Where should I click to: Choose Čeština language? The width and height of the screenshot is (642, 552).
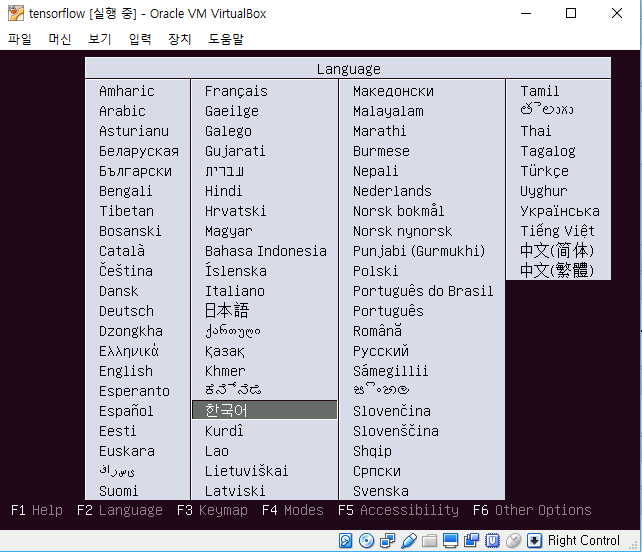(x=126, y=271)
